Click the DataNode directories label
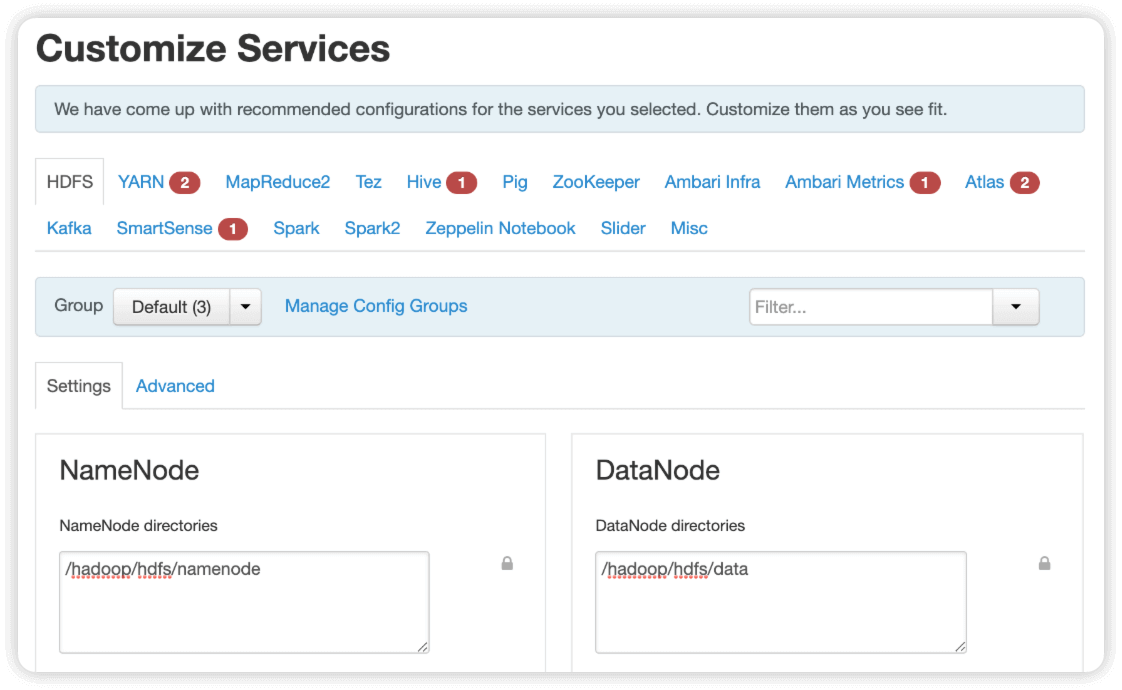The width and height of the screenshot is (1122, 690). [670, 525]
